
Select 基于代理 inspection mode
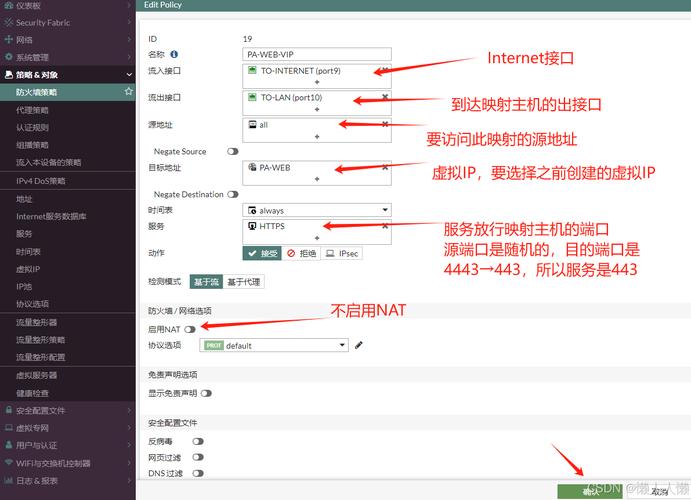tap(244, 282)
